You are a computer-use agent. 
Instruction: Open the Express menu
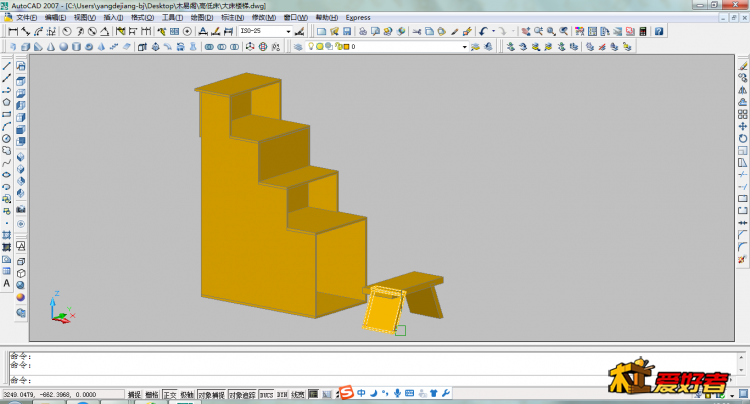pos(358,18)
